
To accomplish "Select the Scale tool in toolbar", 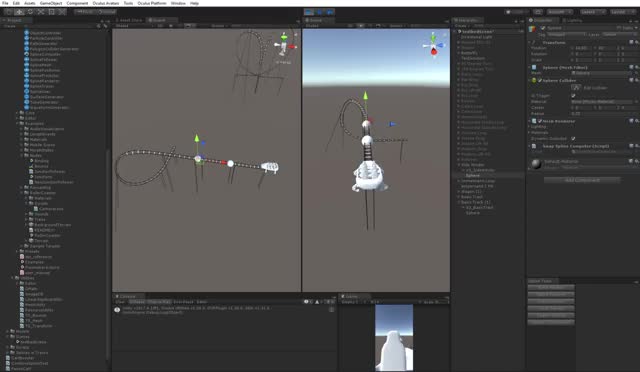I will (x=41, y=12).
